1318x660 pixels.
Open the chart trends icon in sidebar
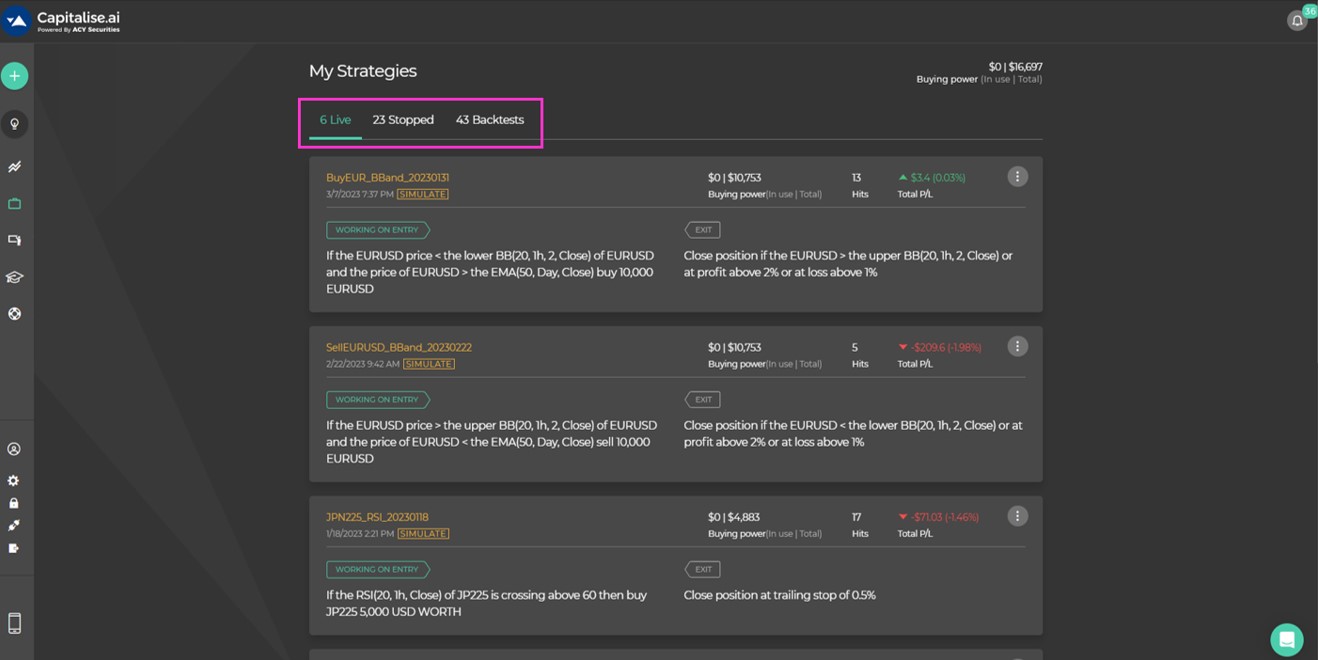pyautogui.click(x=14, y=167)
